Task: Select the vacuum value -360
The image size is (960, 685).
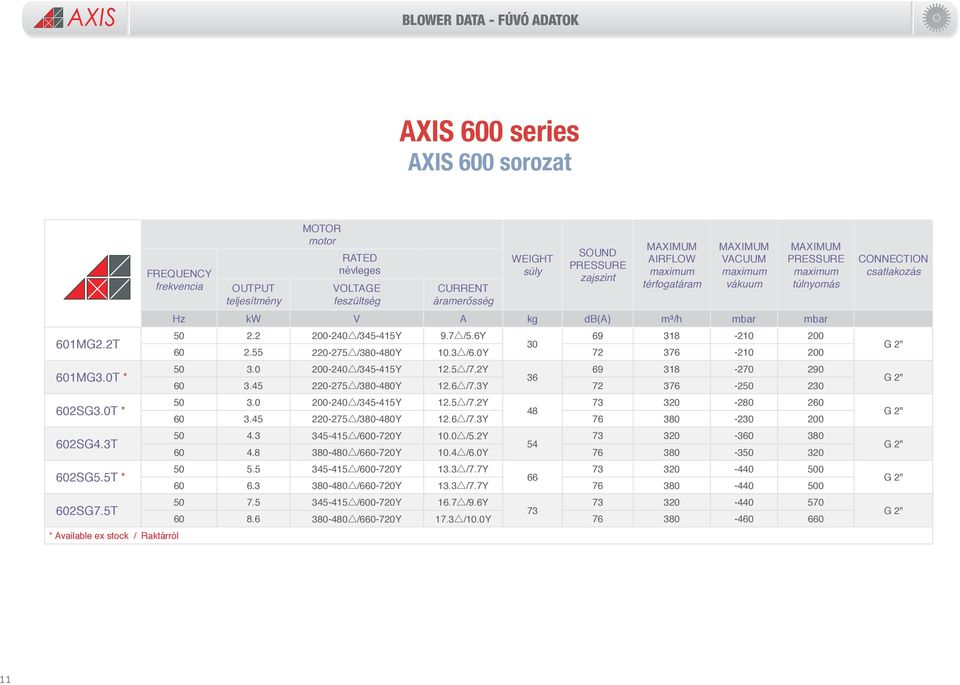Action: 743,436
